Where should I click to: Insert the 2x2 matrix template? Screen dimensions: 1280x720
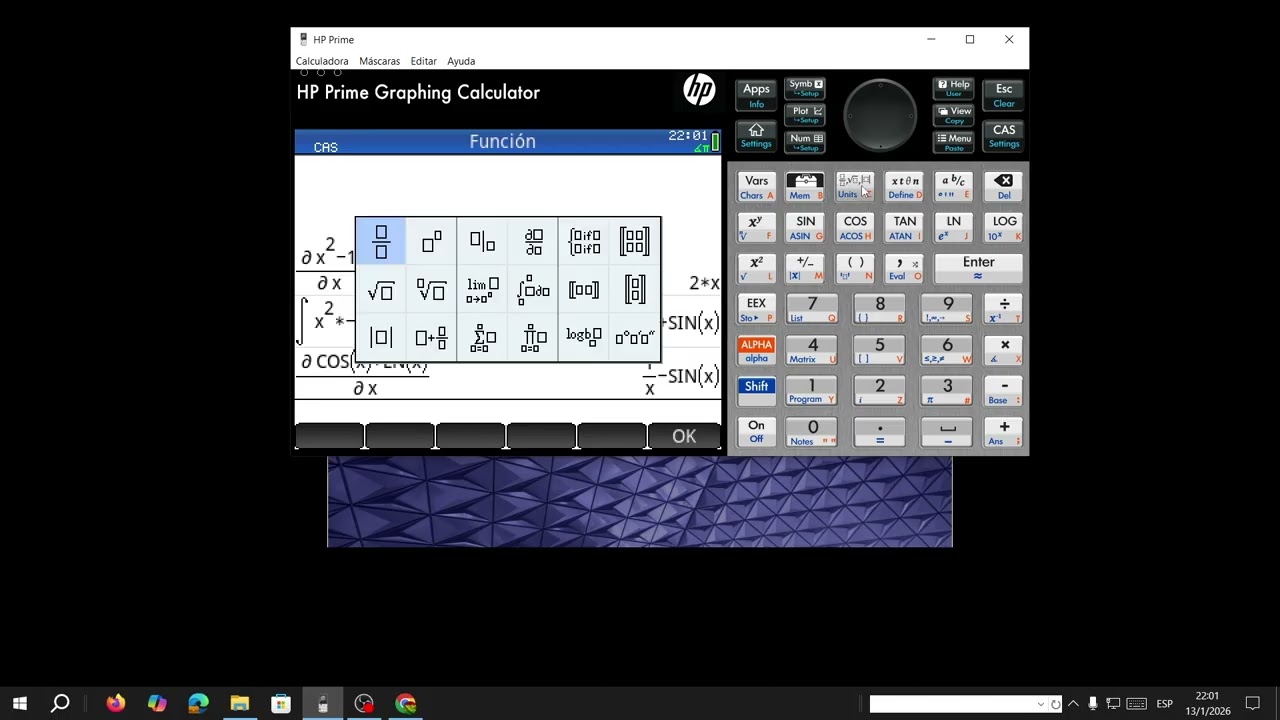pyautogui.click(x=635, y=242)
